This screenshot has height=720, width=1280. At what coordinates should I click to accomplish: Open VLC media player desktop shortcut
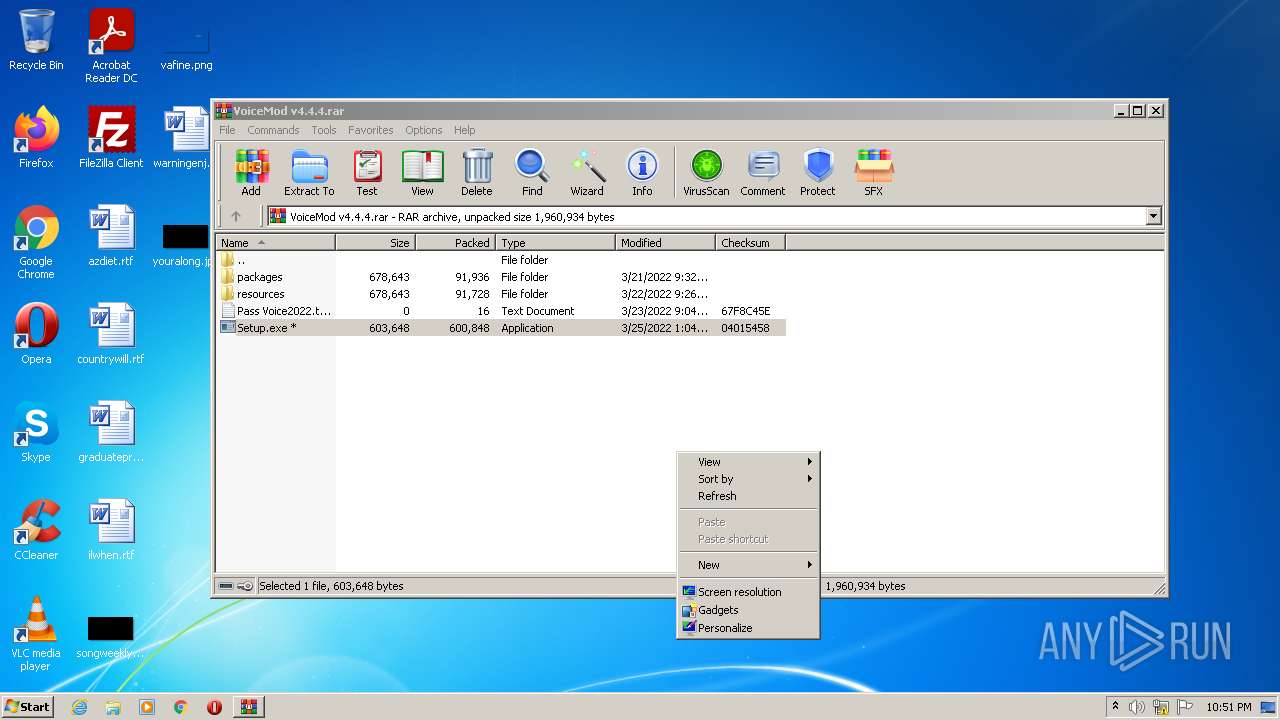pyautogui.click(x=36, y=634)
